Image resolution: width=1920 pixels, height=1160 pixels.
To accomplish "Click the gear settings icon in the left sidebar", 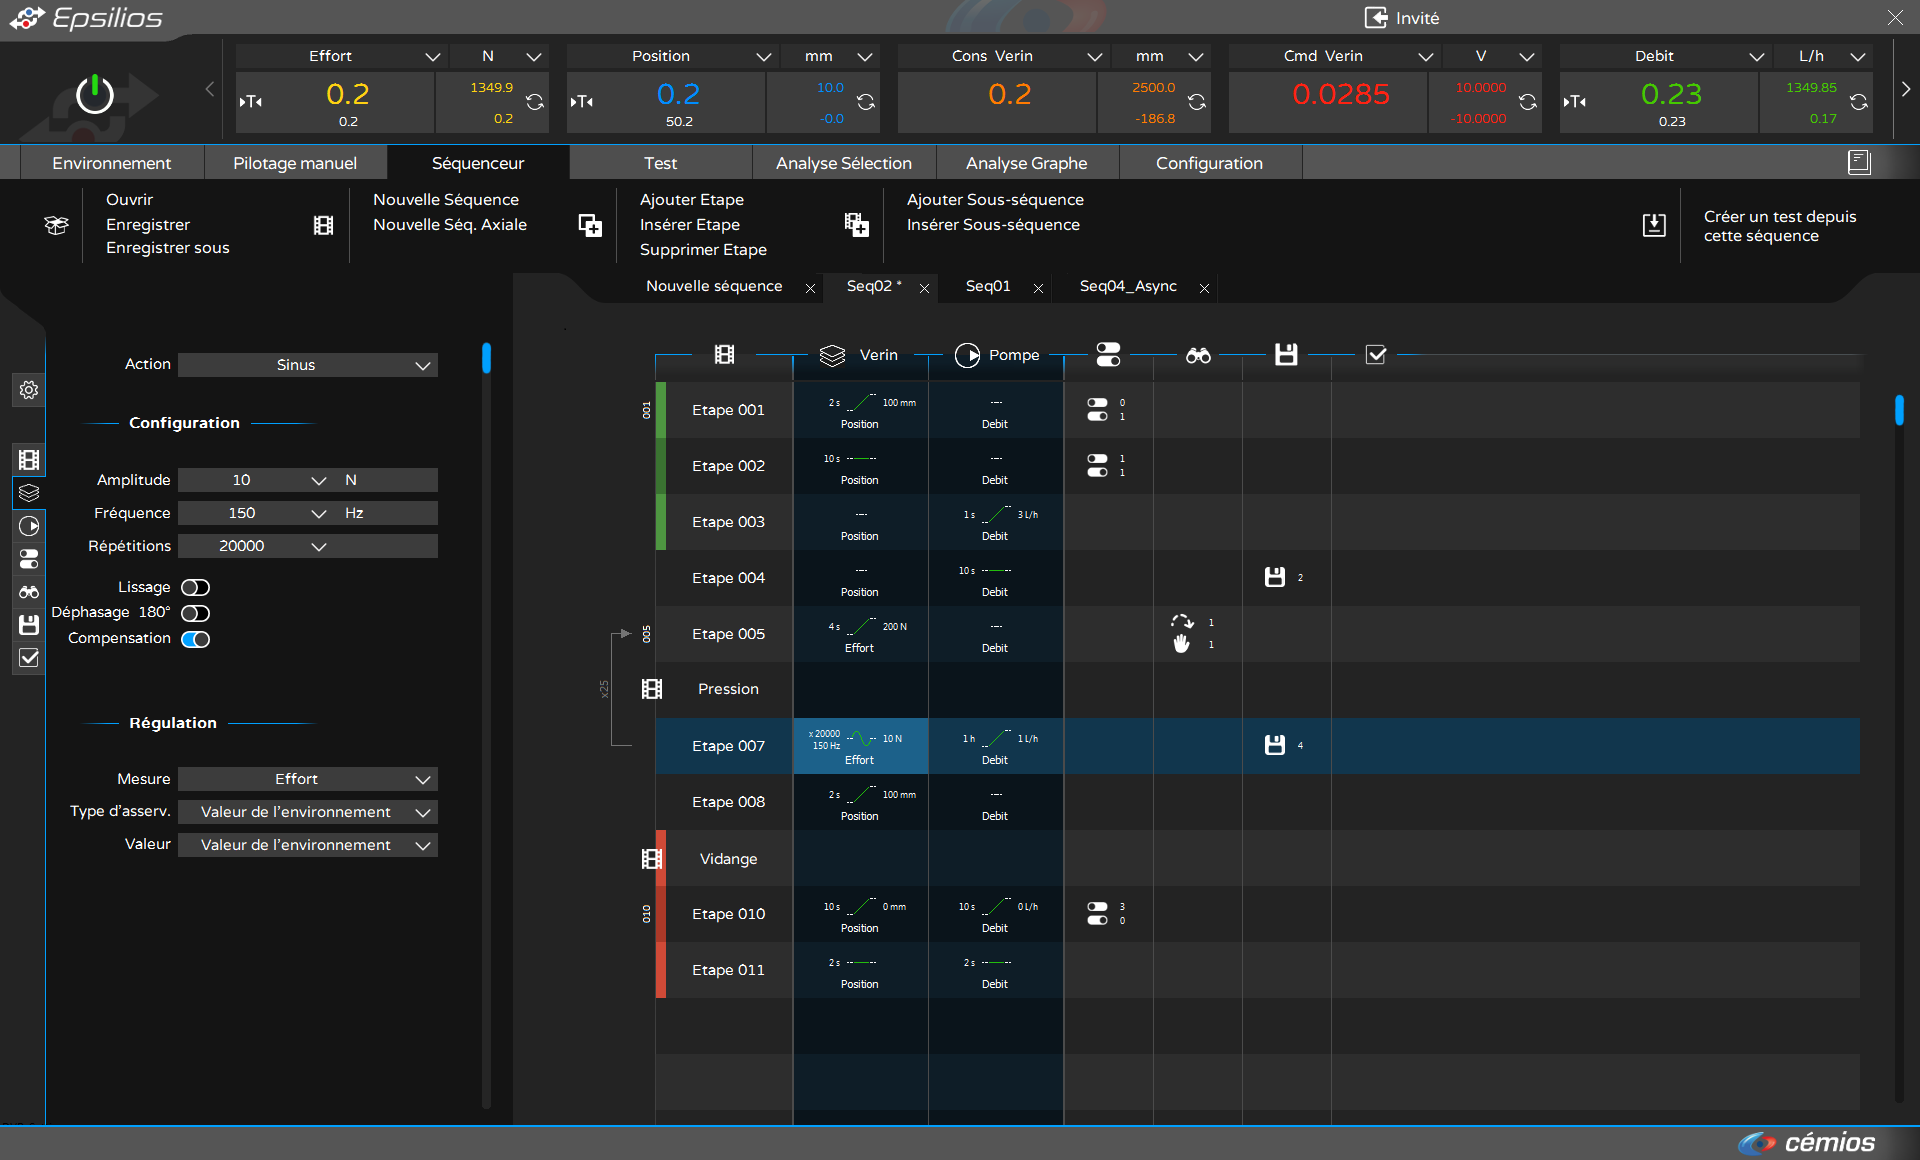I will tap(29, 390).
